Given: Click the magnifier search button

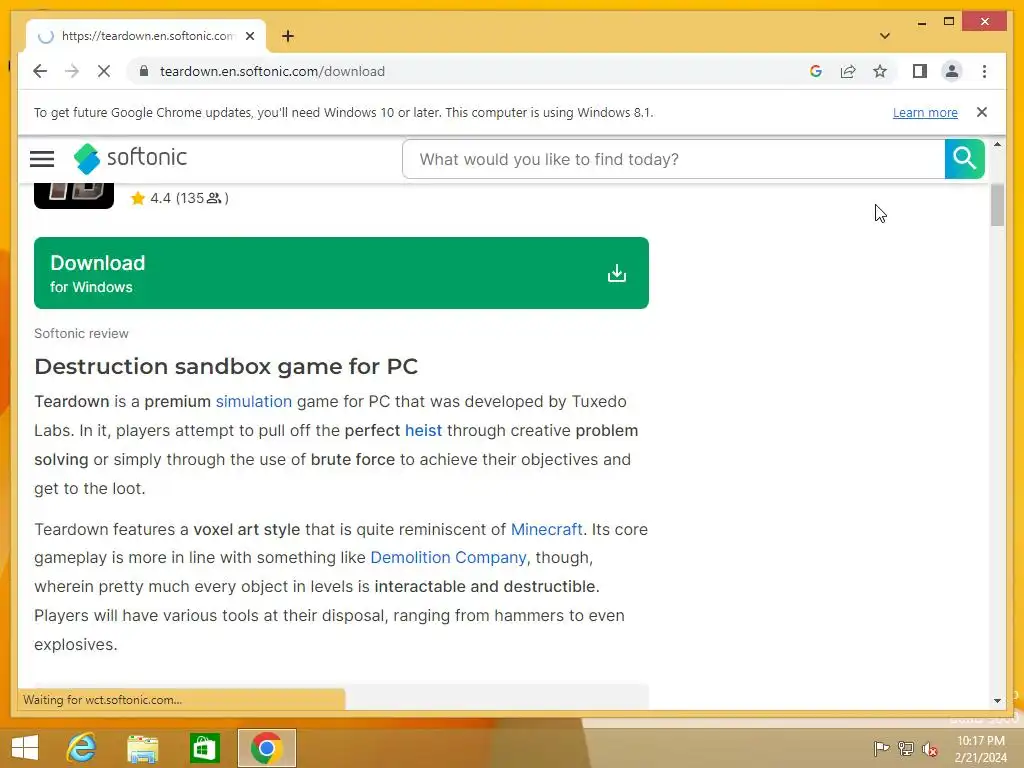Looking at the screenshot, I should (964, 159).
